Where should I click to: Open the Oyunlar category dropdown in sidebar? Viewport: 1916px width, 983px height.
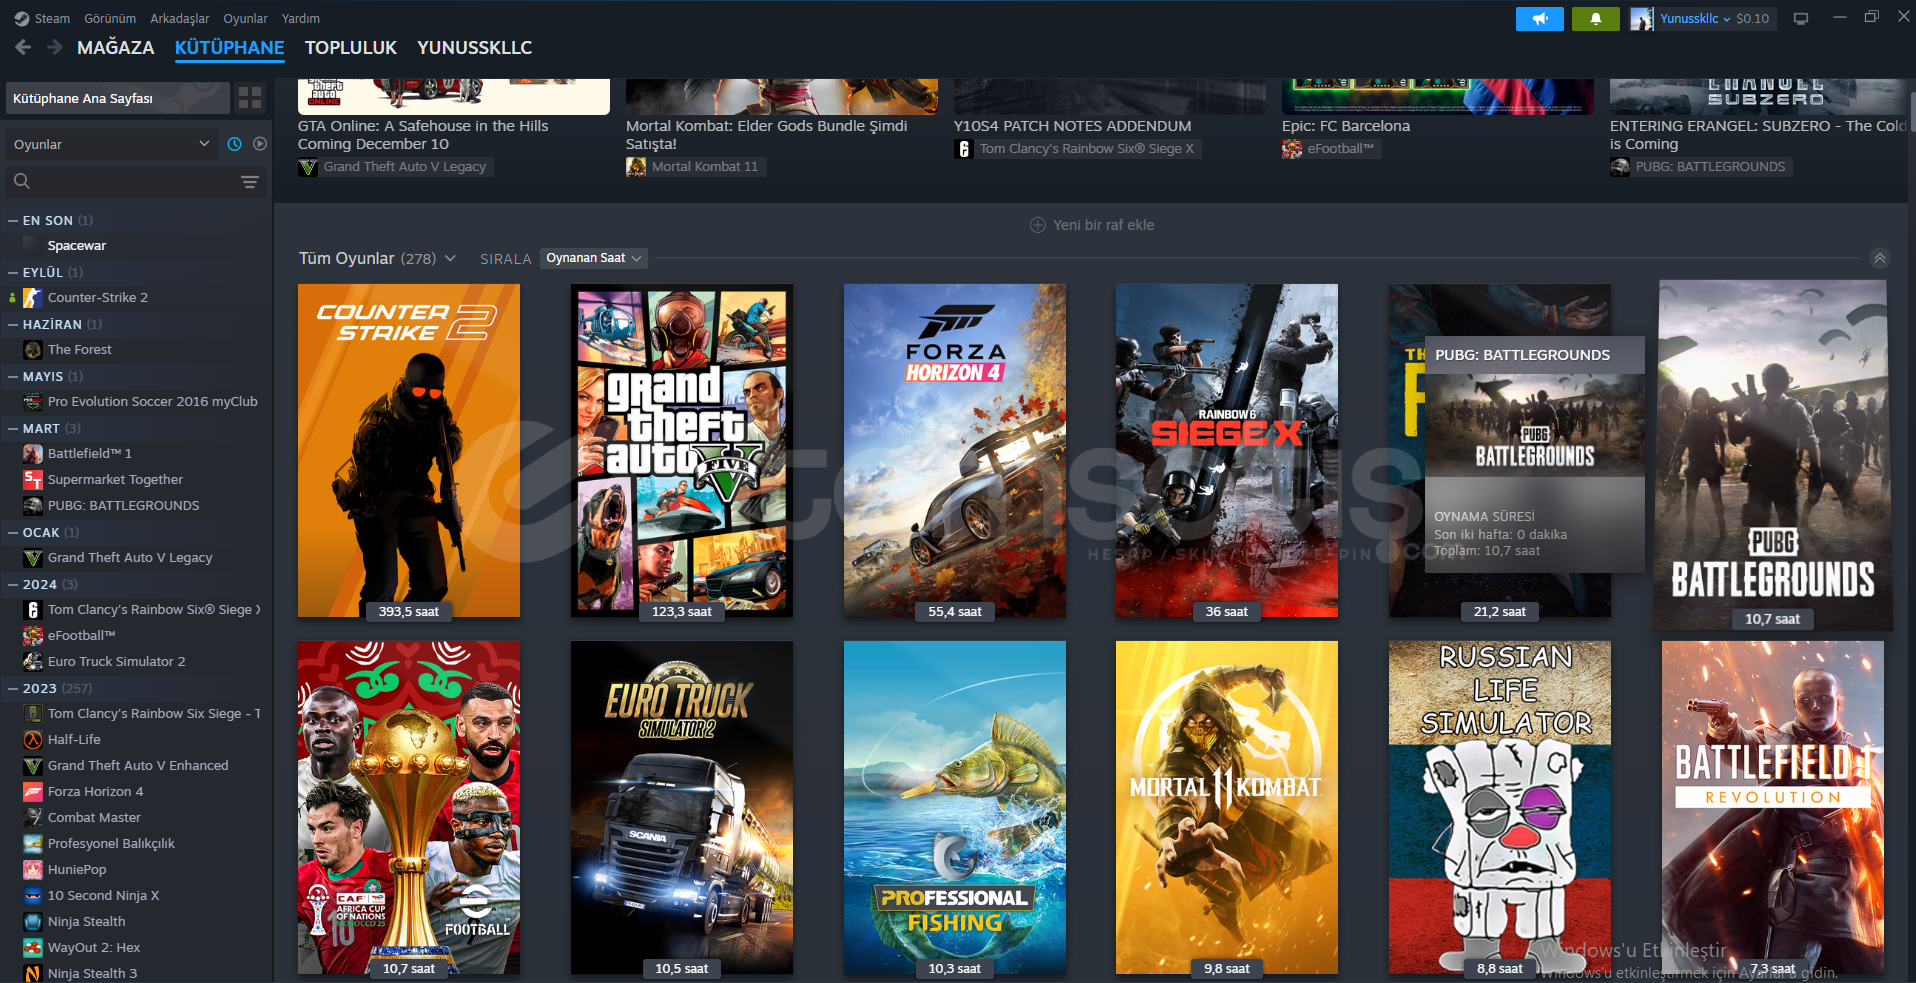click(x=110, y=144)
